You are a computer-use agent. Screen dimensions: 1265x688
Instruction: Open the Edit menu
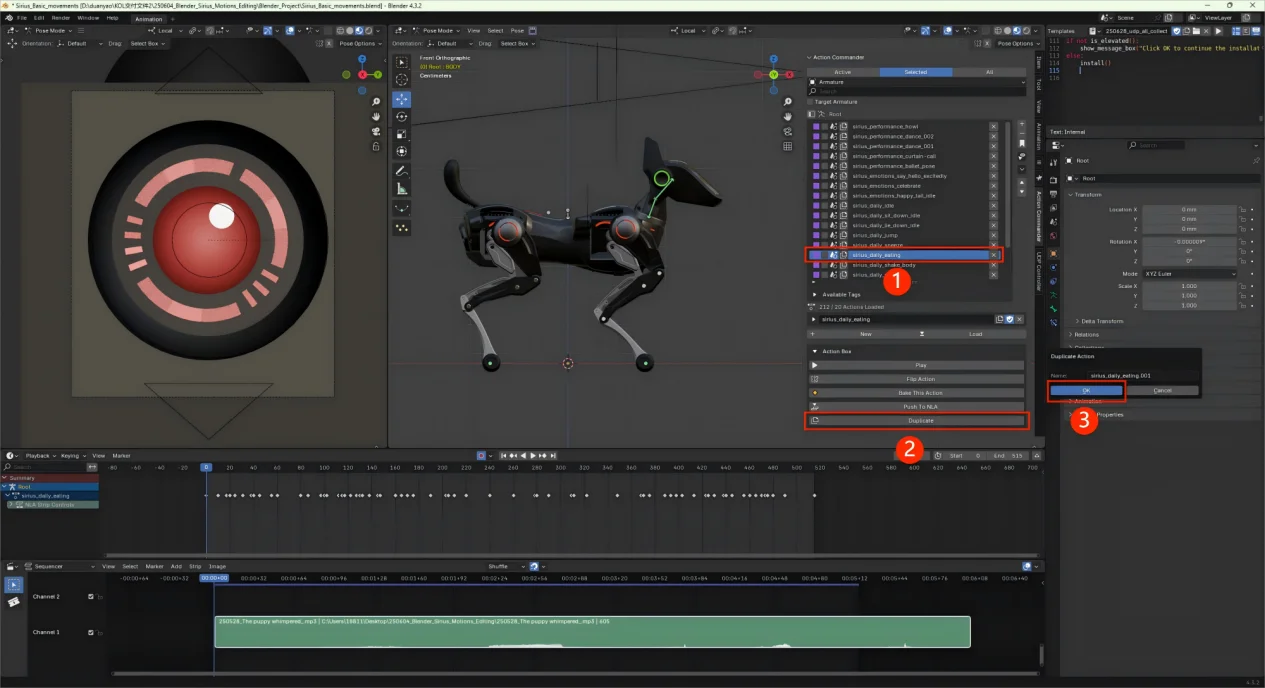(39, 18)
